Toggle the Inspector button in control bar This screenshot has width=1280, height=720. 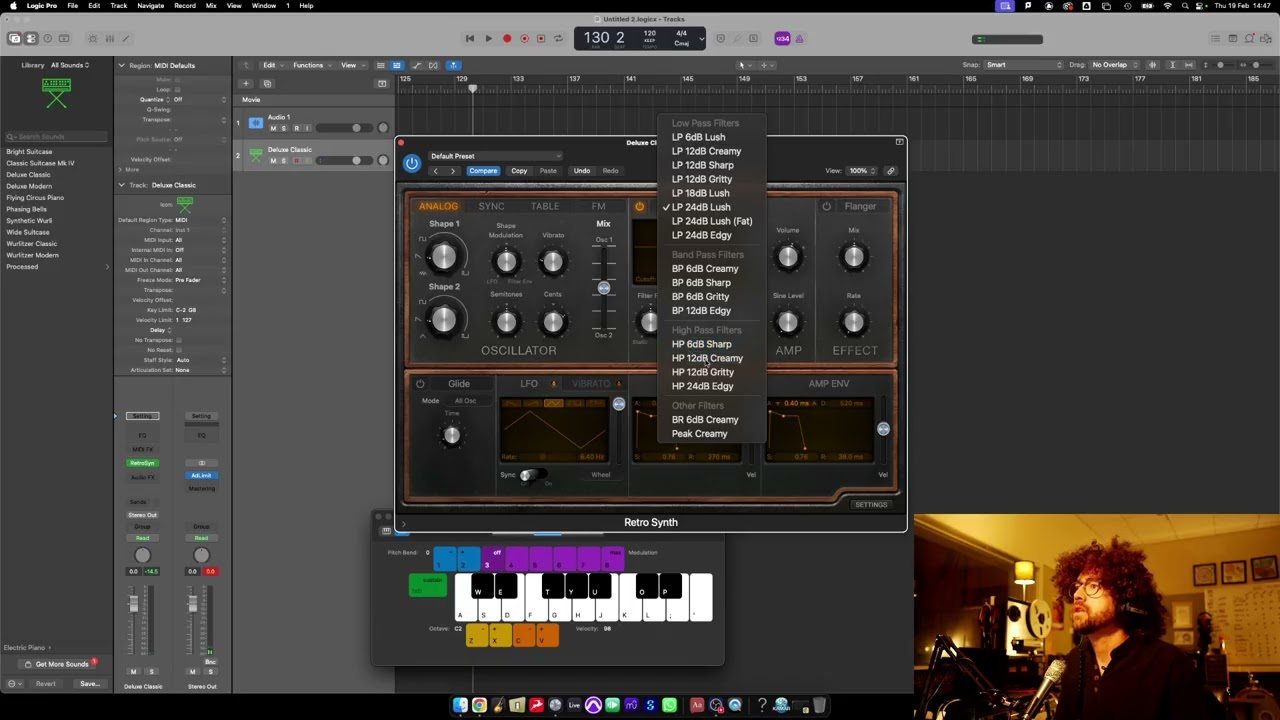[x=31, y=39]
